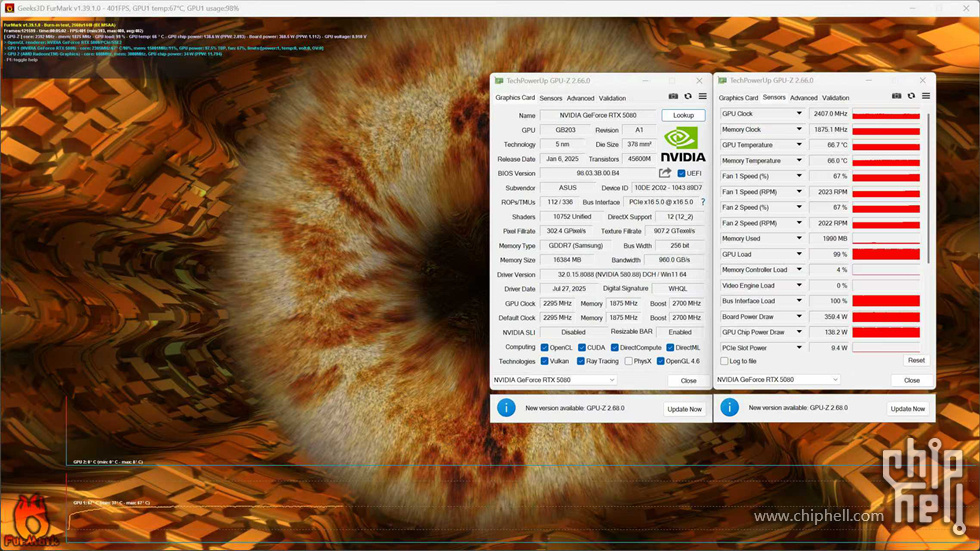The image size is (980, 551).
Task: Click GPU Temperature red graph bar
Action: tap(886, 146)
